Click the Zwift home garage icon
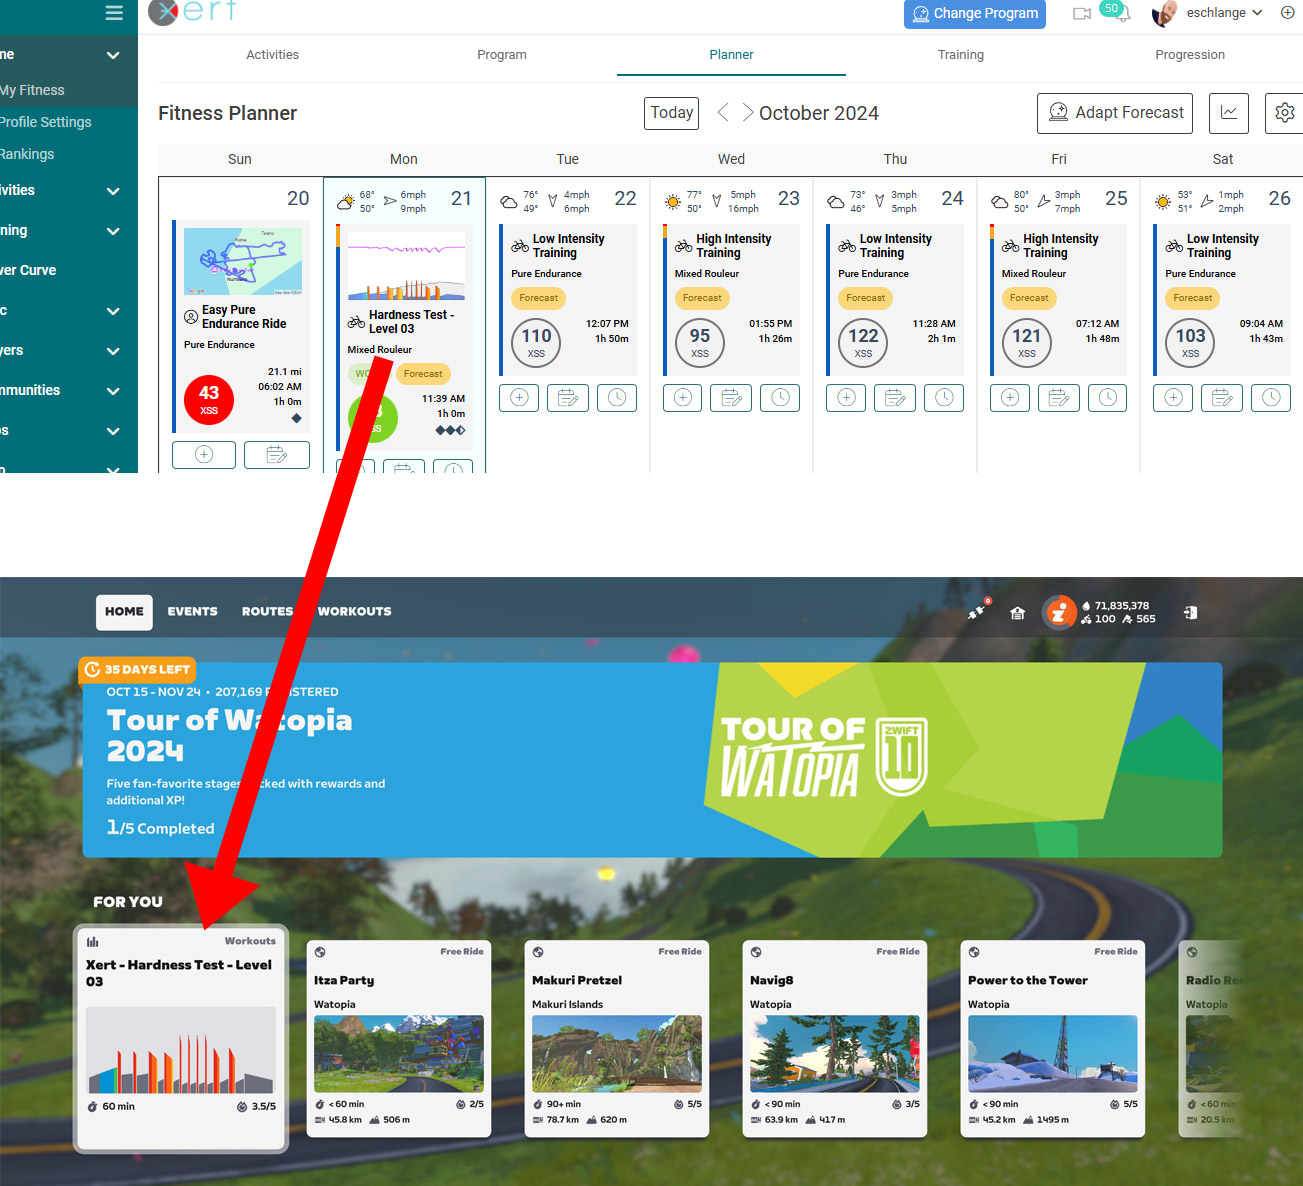This screenshot has height=1186, width=1303. tap(1017, 613)
